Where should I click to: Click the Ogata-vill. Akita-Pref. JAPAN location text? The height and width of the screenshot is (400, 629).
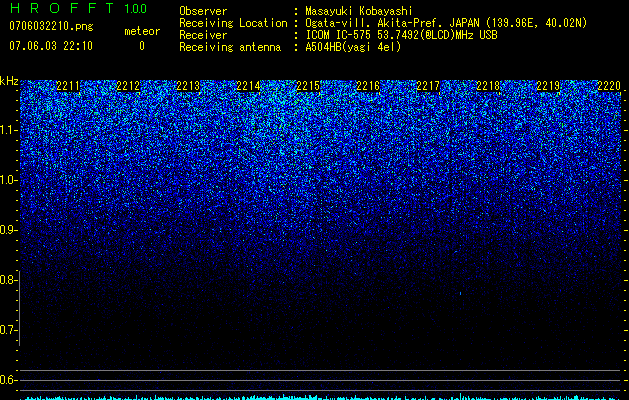click(446, 23)
